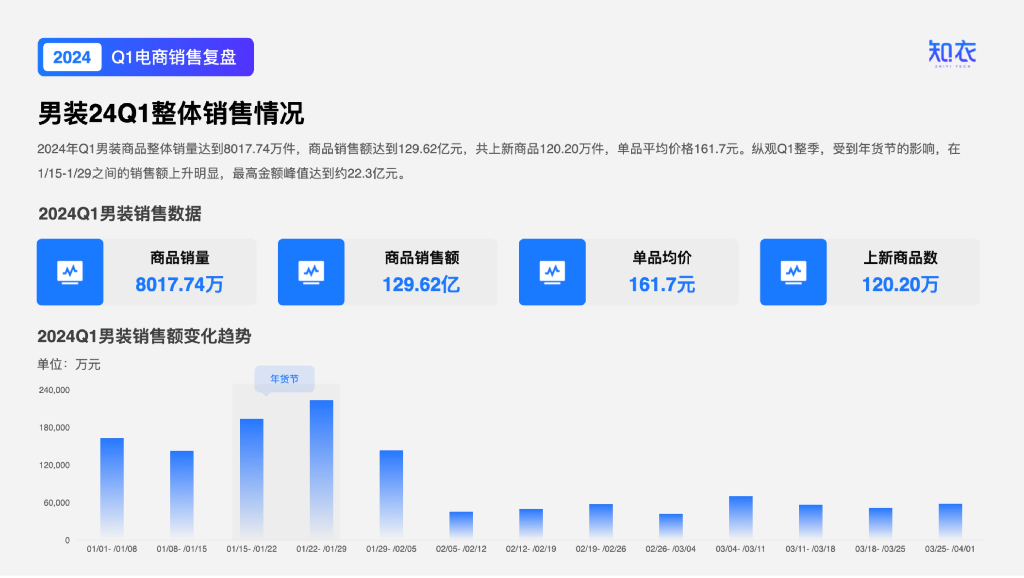
Task: Click the bar for 02/05- /02/12
Action: 461,525
